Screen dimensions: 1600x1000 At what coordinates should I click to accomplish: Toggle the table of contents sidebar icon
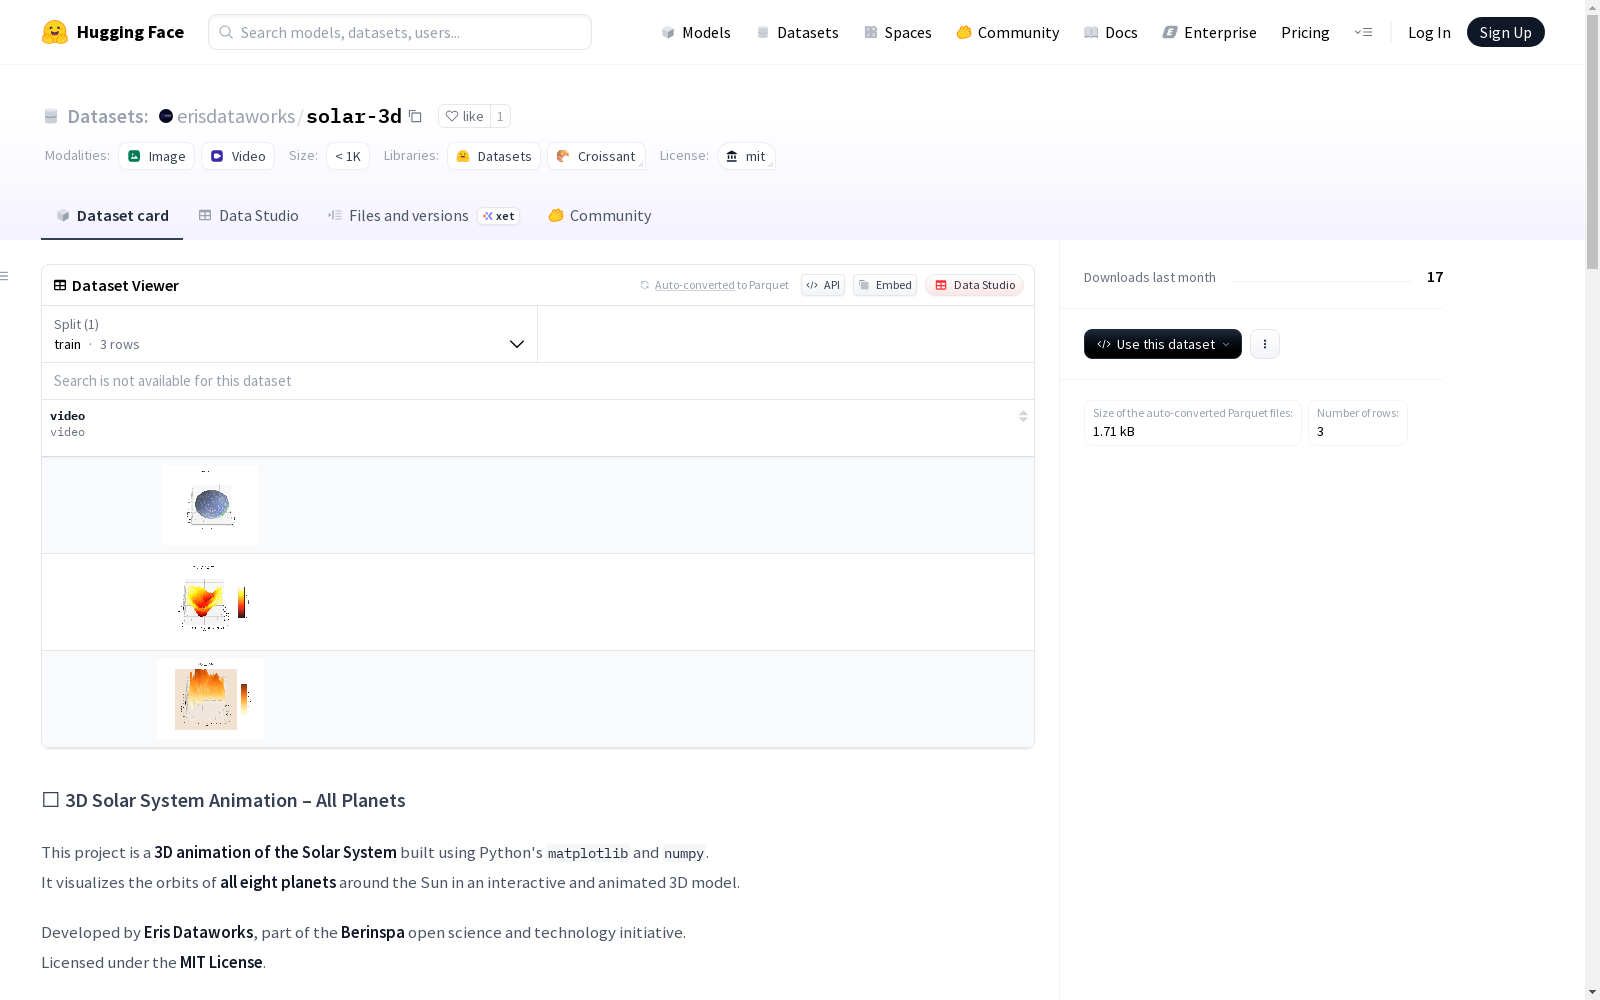[5, 276]
